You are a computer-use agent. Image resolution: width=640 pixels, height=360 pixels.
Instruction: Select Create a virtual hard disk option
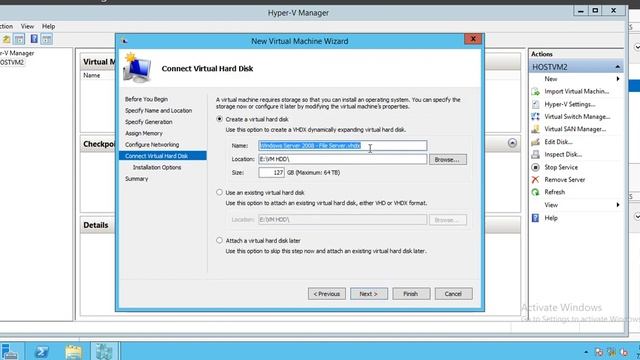220,119
